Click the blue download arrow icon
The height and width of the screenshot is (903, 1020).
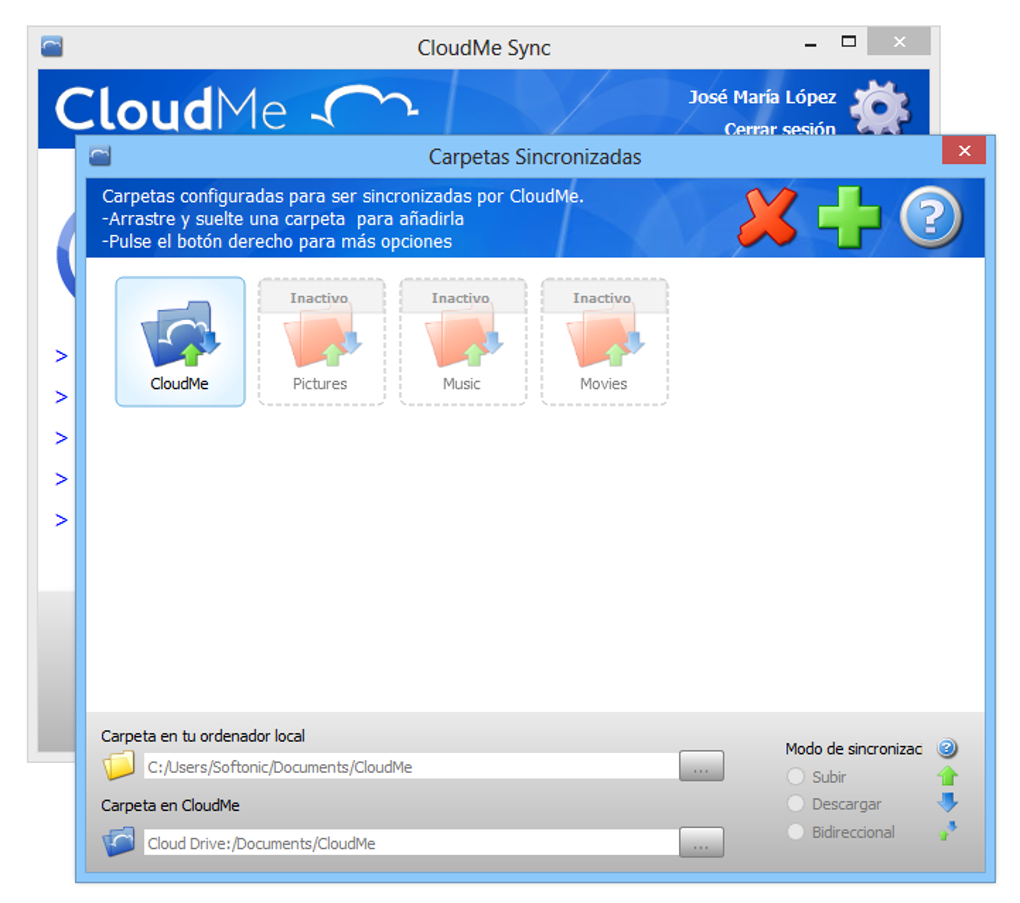pos(946,803)
